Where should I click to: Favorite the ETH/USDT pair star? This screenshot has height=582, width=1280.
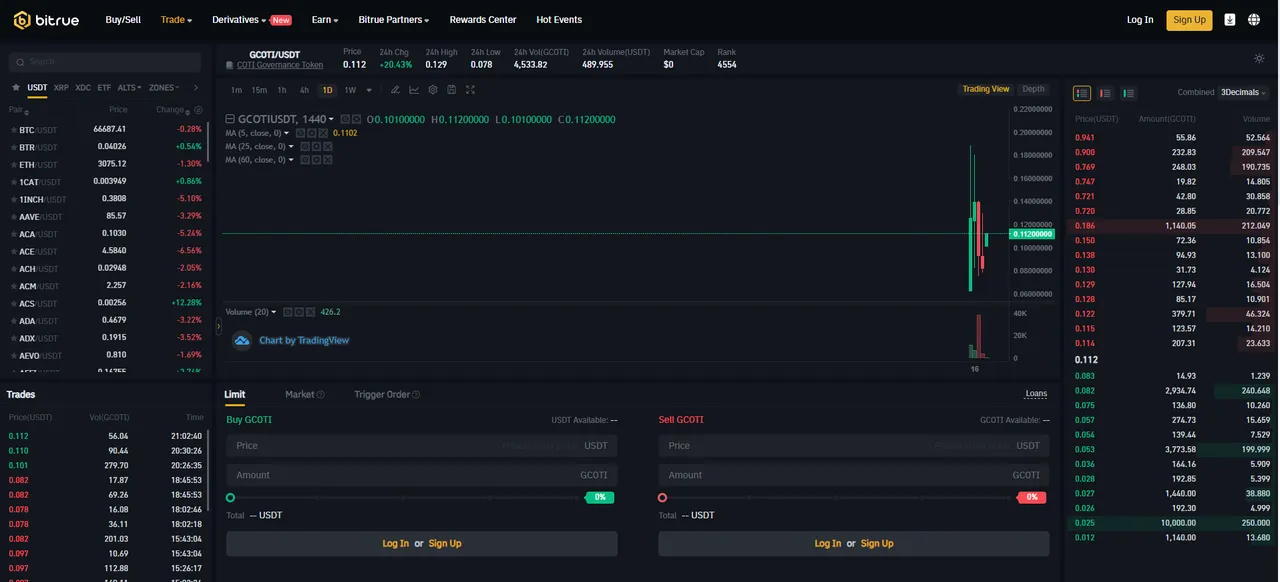pos(13,164)
